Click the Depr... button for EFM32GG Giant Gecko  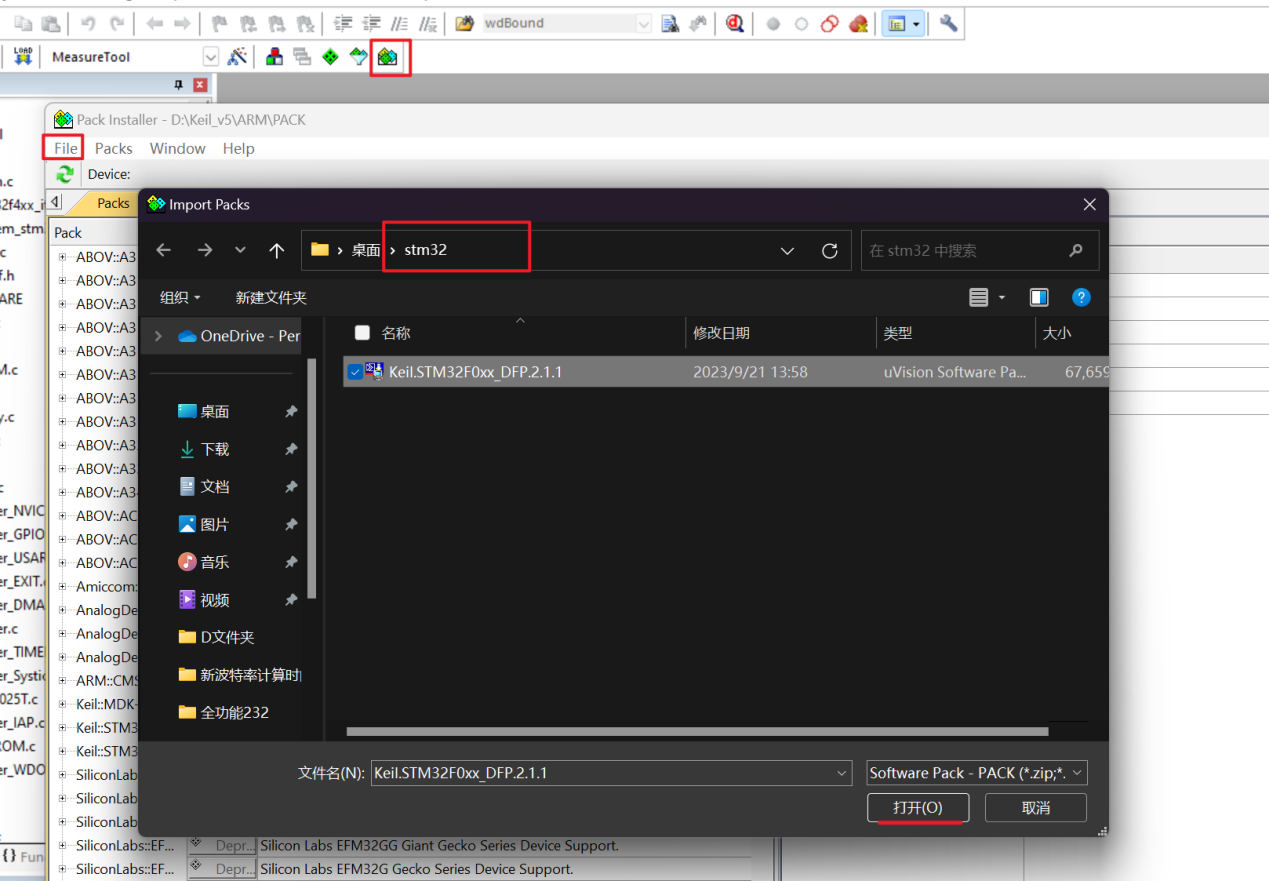coord(225,846)
